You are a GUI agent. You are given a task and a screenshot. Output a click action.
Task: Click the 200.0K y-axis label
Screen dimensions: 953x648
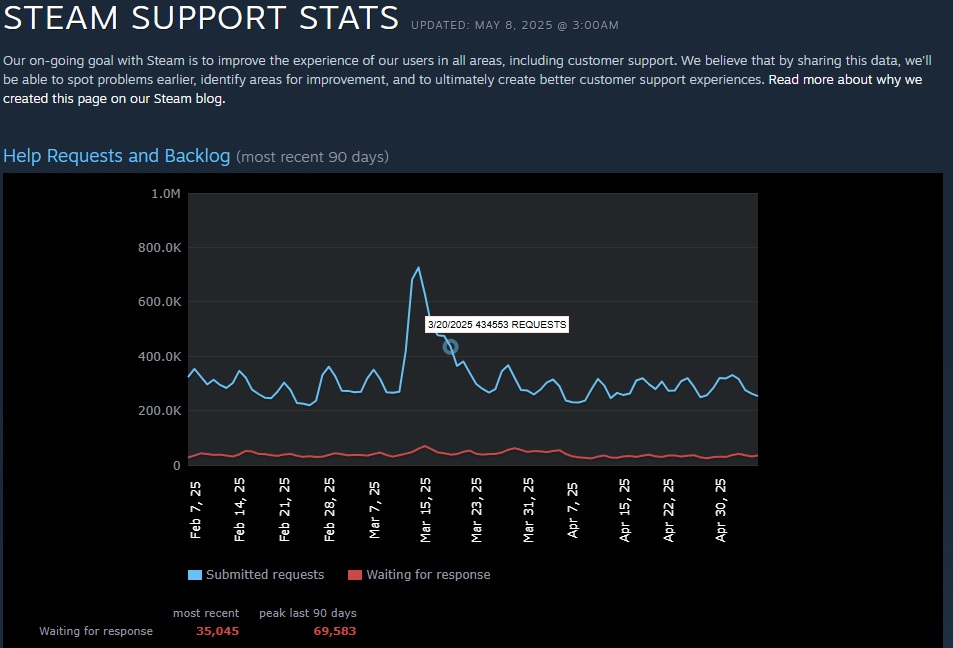[160, 410]
